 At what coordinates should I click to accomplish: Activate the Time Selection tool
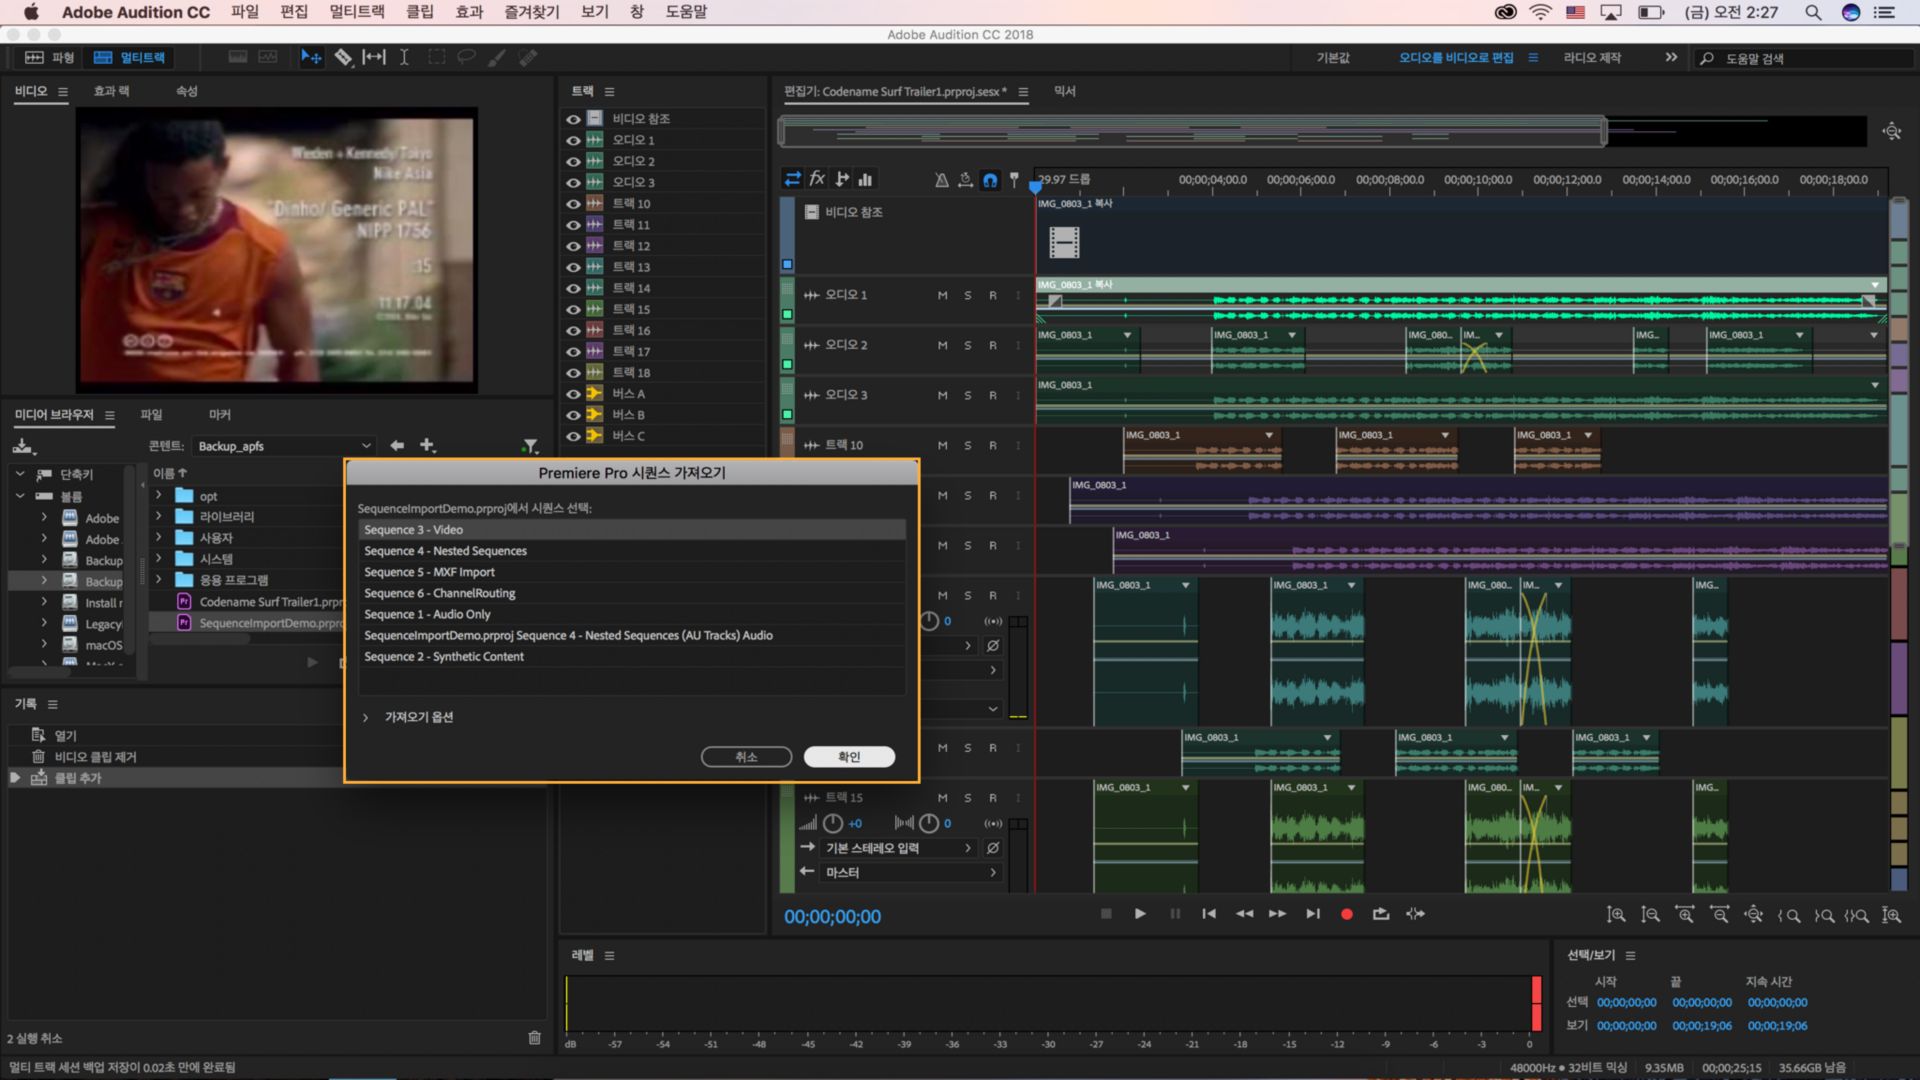point(404,57)
